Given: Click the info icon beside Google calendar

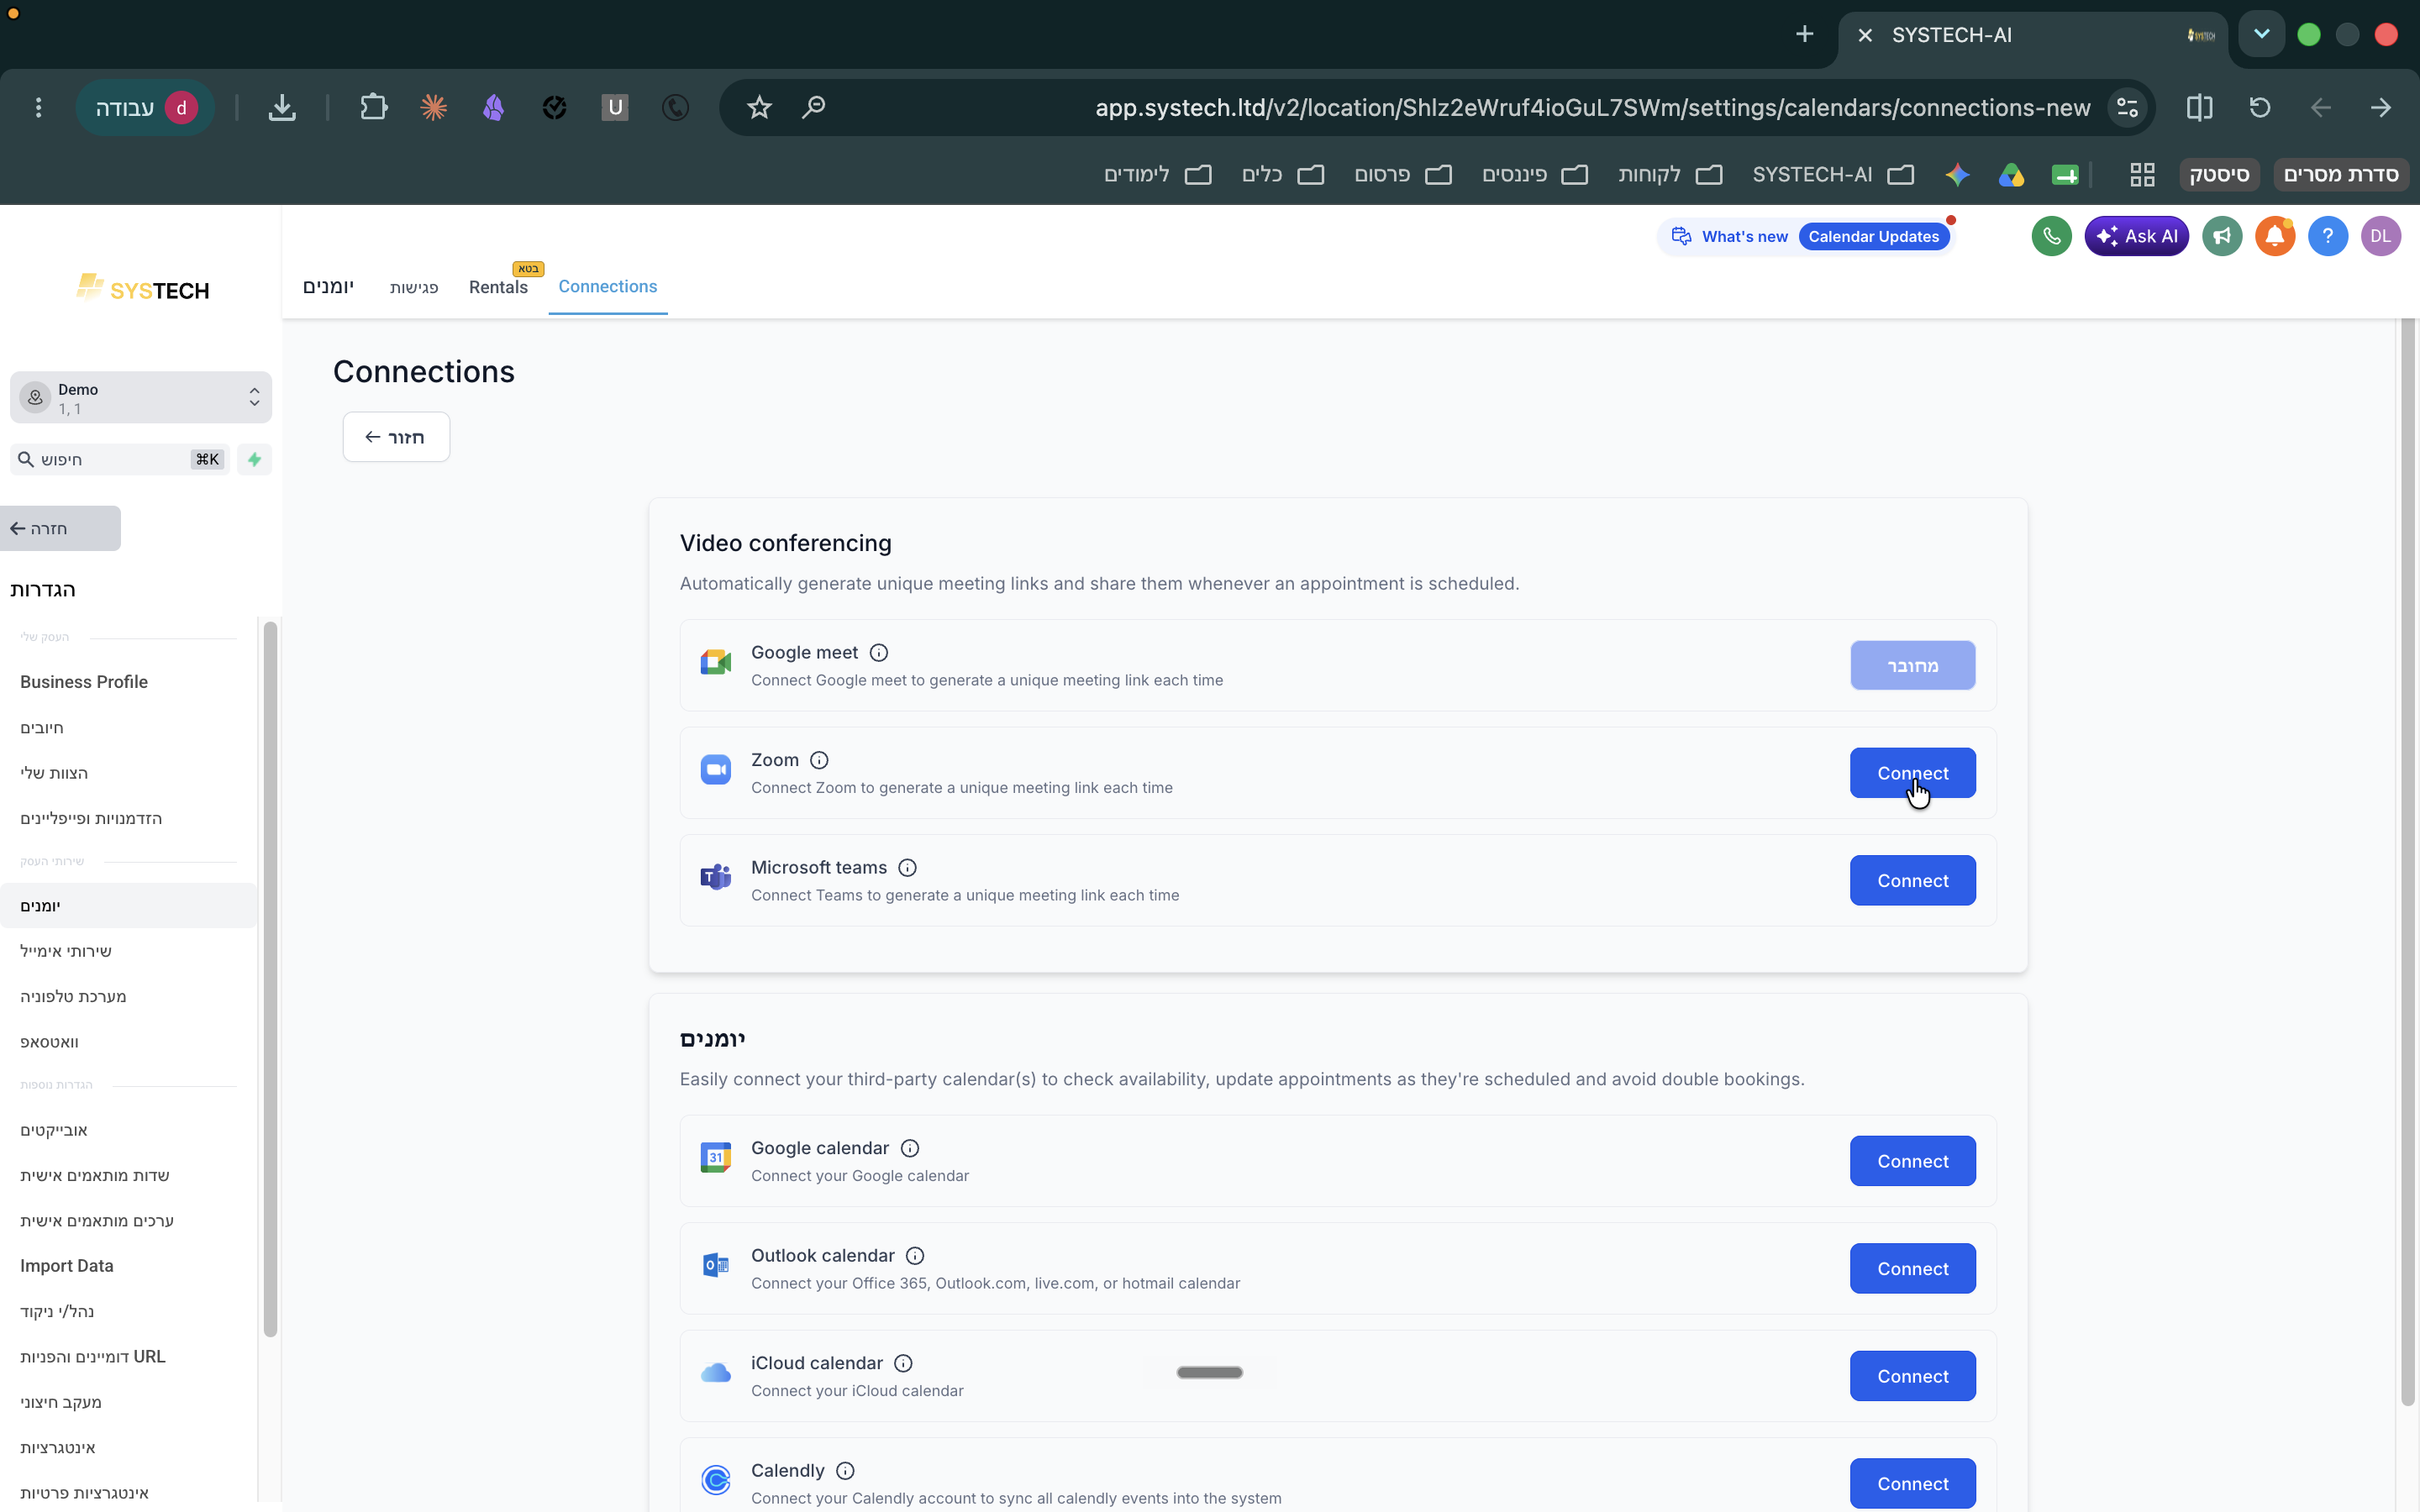Looking at the screenshot, I should (x=910, y=1148).
